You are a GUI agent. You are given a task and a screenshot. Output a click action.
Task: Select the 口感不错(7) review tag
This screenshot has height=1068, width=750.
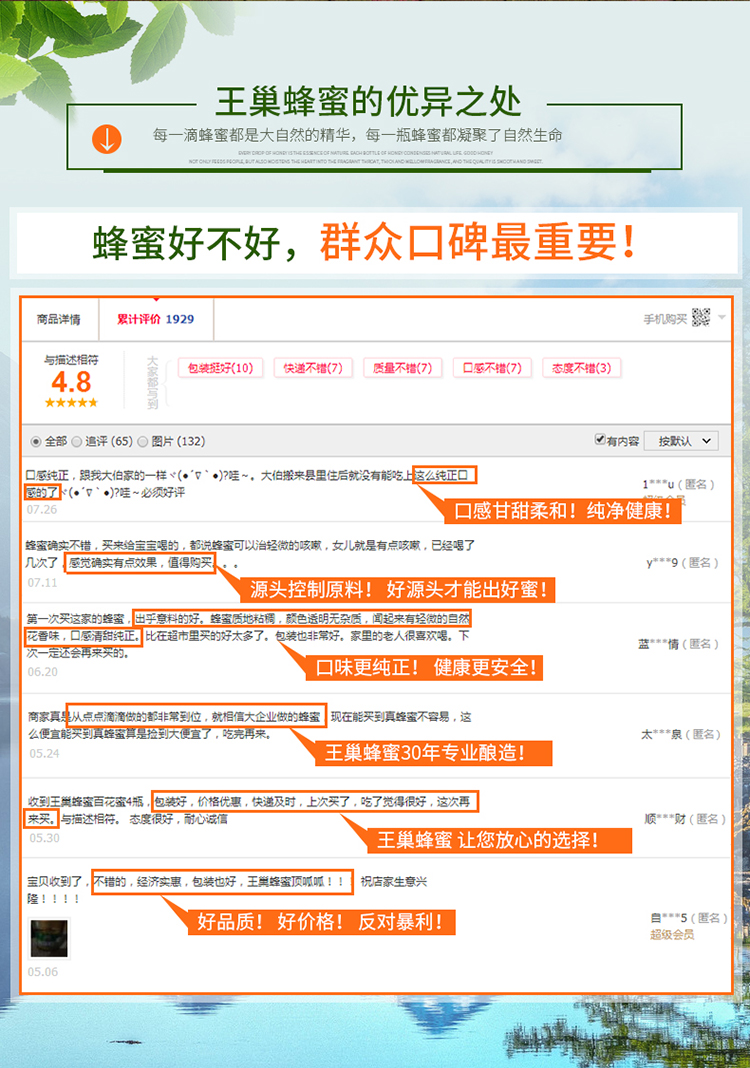tap(492, 368)
